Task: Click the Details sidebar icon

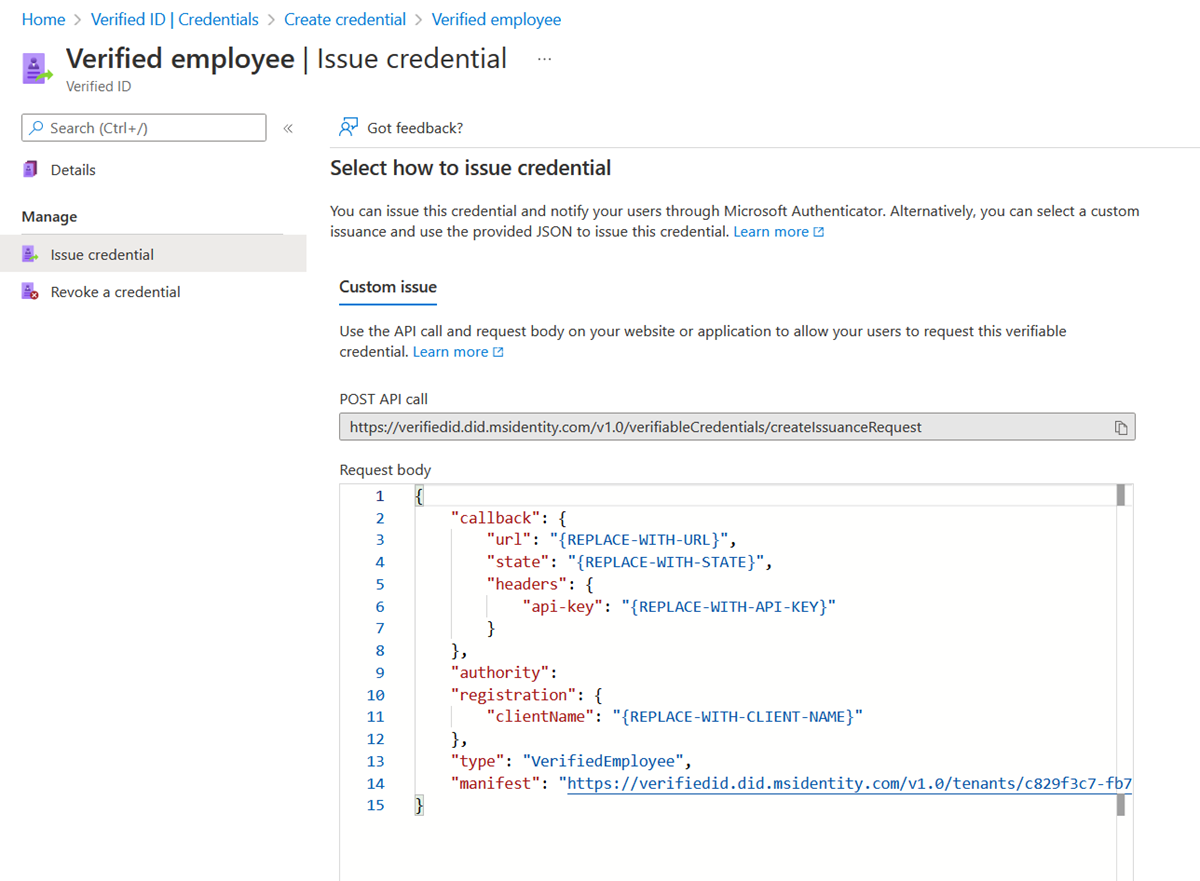Action: tap(31, 170)
